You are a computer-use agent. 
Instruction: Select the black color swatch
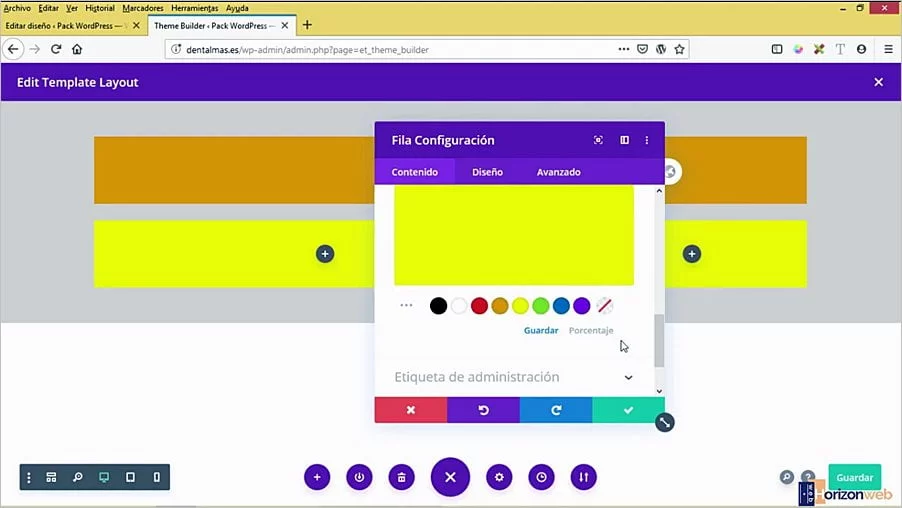tap(438, 306)
